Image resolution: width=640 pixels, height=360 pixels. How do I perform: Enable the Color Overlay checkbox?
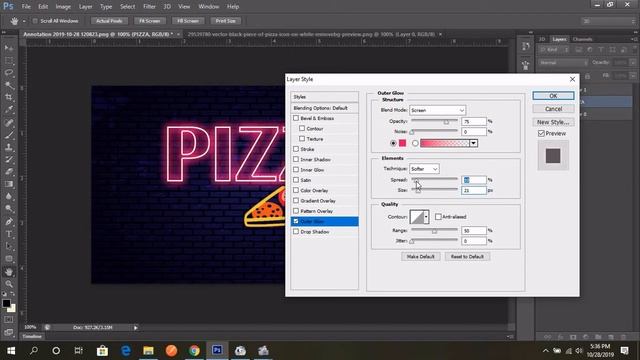pos(296,190)
